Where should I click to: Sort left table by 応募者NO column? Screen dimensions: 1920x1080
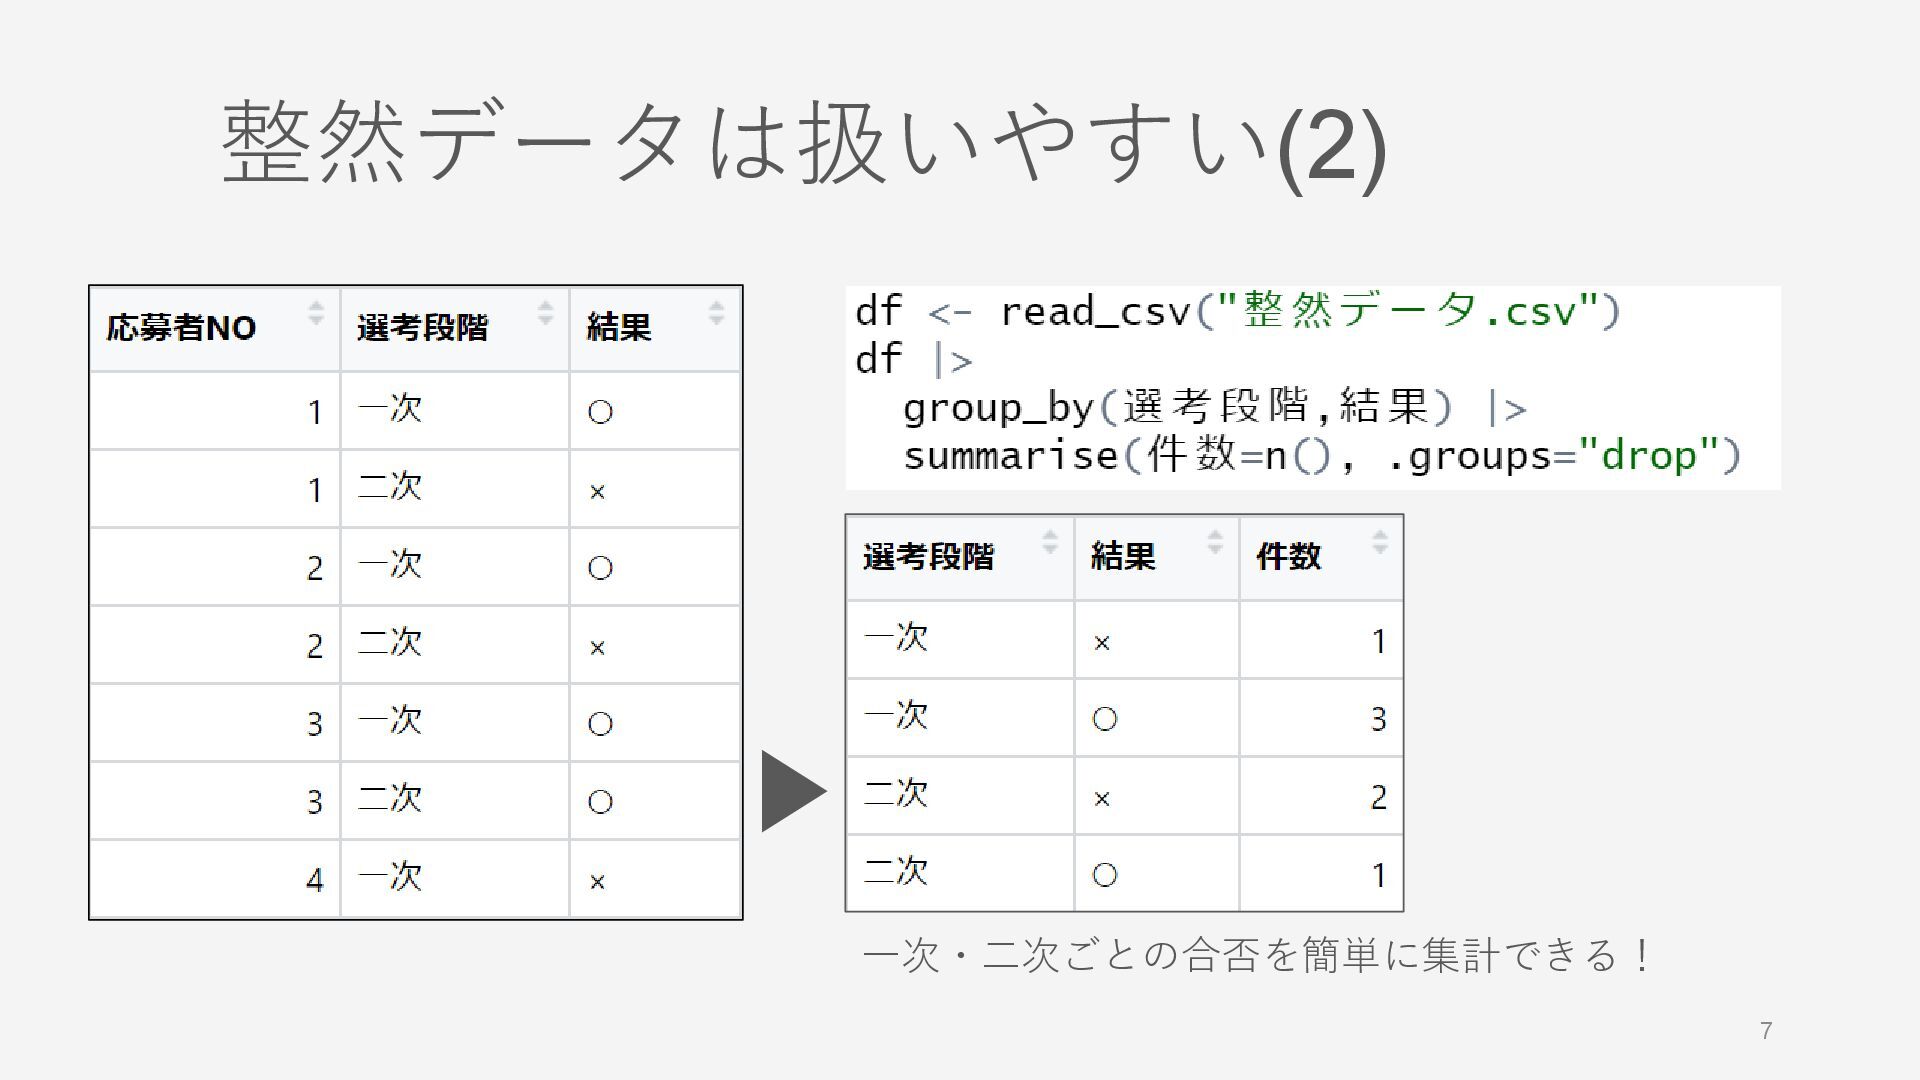(x=316, y=313)
